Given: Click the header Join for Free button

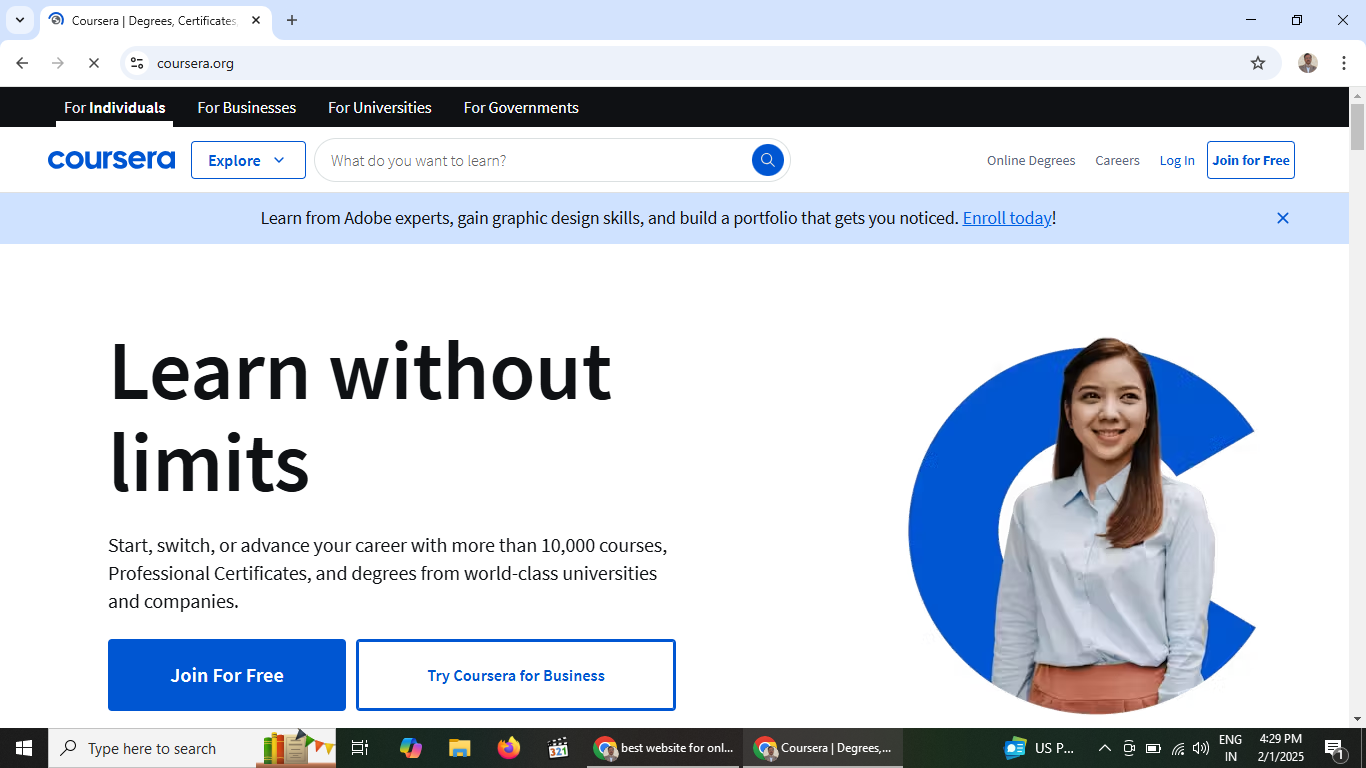Looking at the screenshot, I should pyautogui.click(x=1251, y=160).
